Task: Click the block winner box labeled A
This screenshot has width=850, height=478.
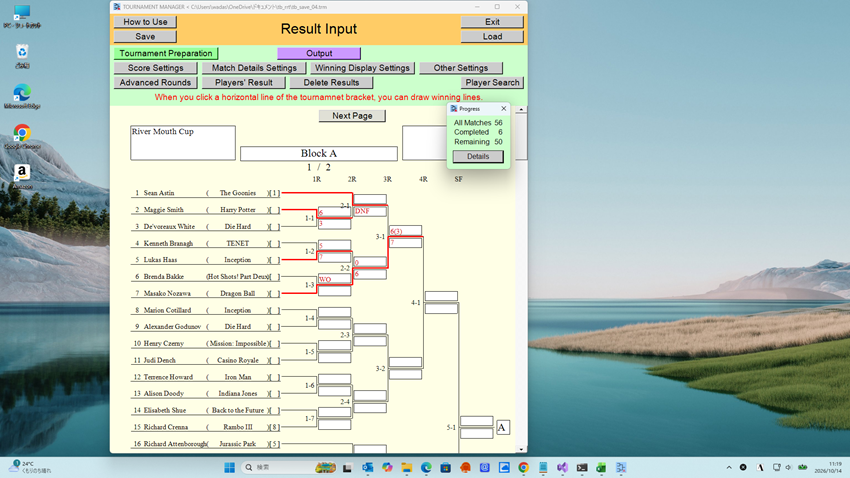Action: click(503, 428)
